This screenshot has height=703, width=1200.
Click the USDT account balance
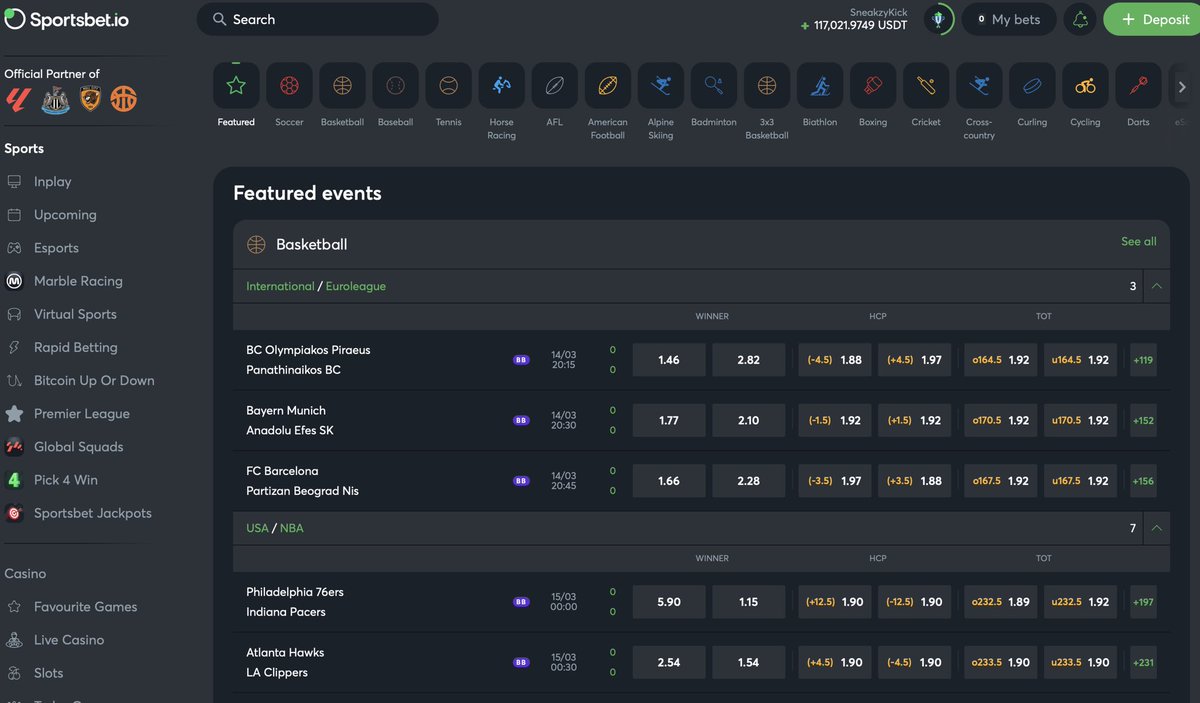854,26
